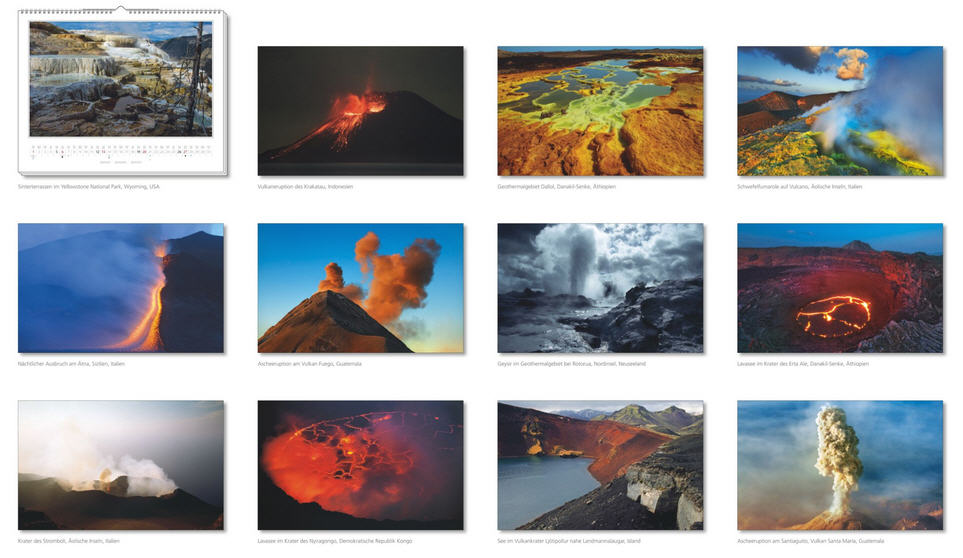
Task: Select caption 'Sinterterrassen im Yellowstone National Park, Wyoming, USA'
Action: tap(88, 187)
